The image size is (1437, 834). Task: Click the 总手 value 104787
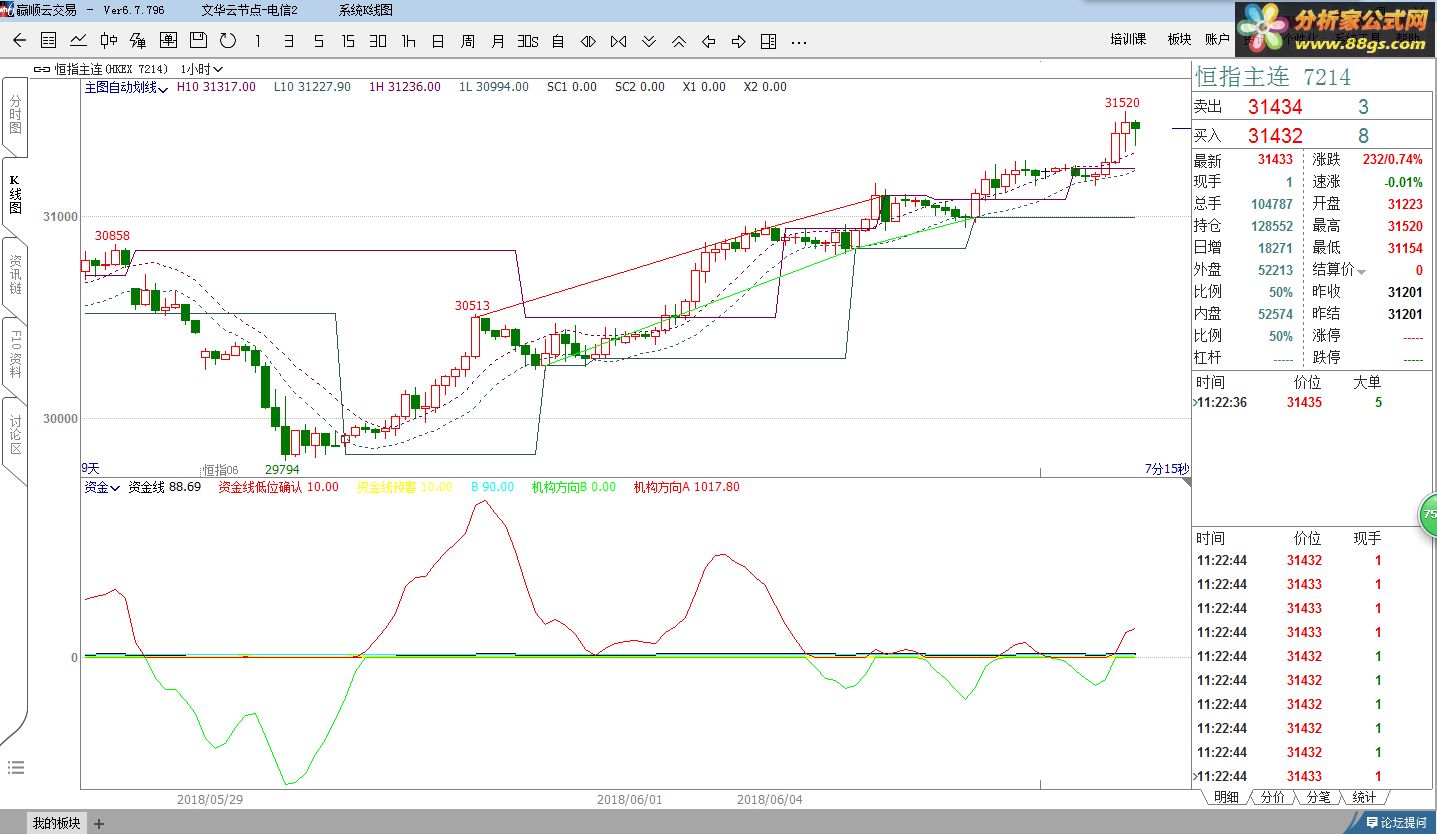[1272, 204]
